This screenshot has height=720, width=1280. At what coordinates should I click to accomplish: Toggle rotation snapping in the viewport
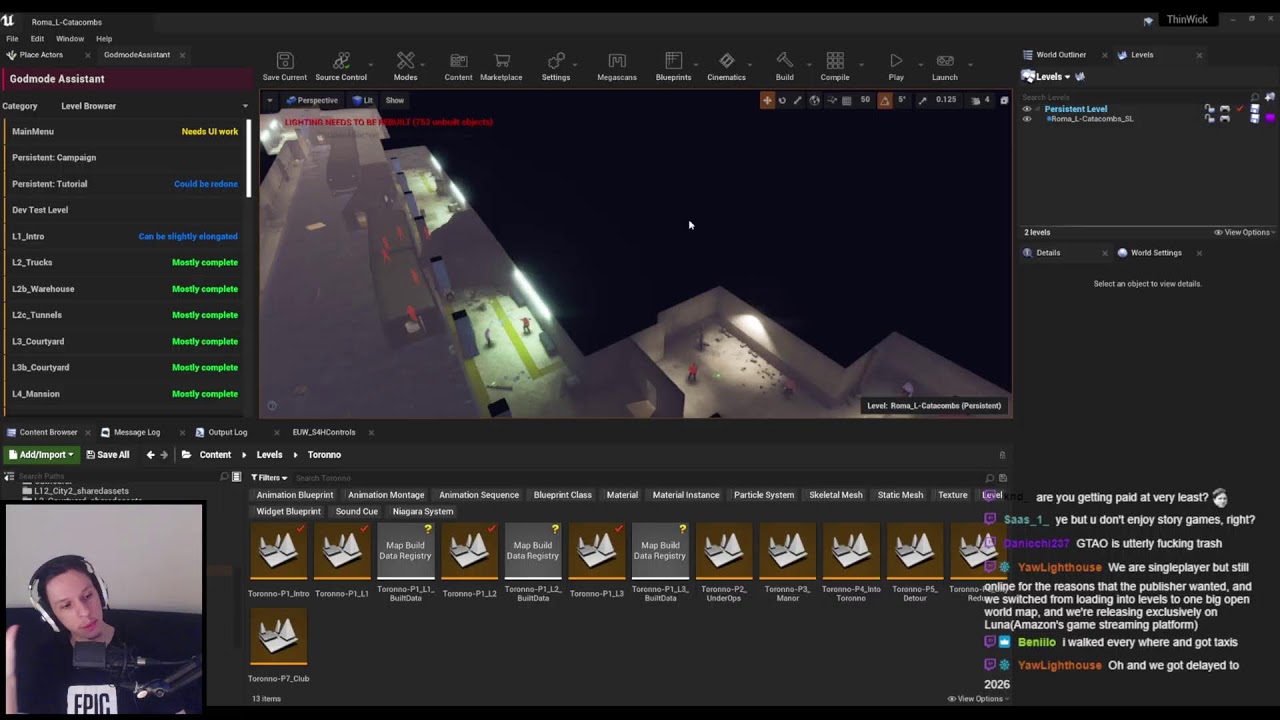pos(884,100)
